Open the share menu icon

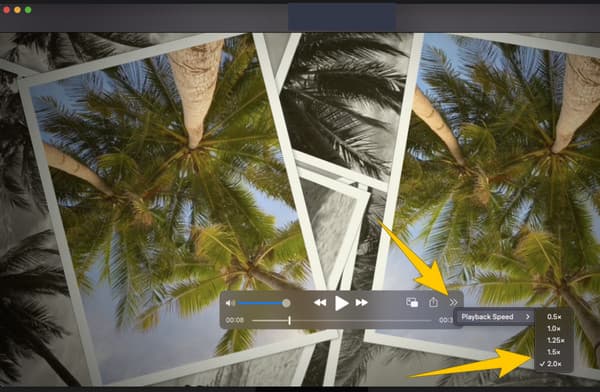(x=433, y=302)
